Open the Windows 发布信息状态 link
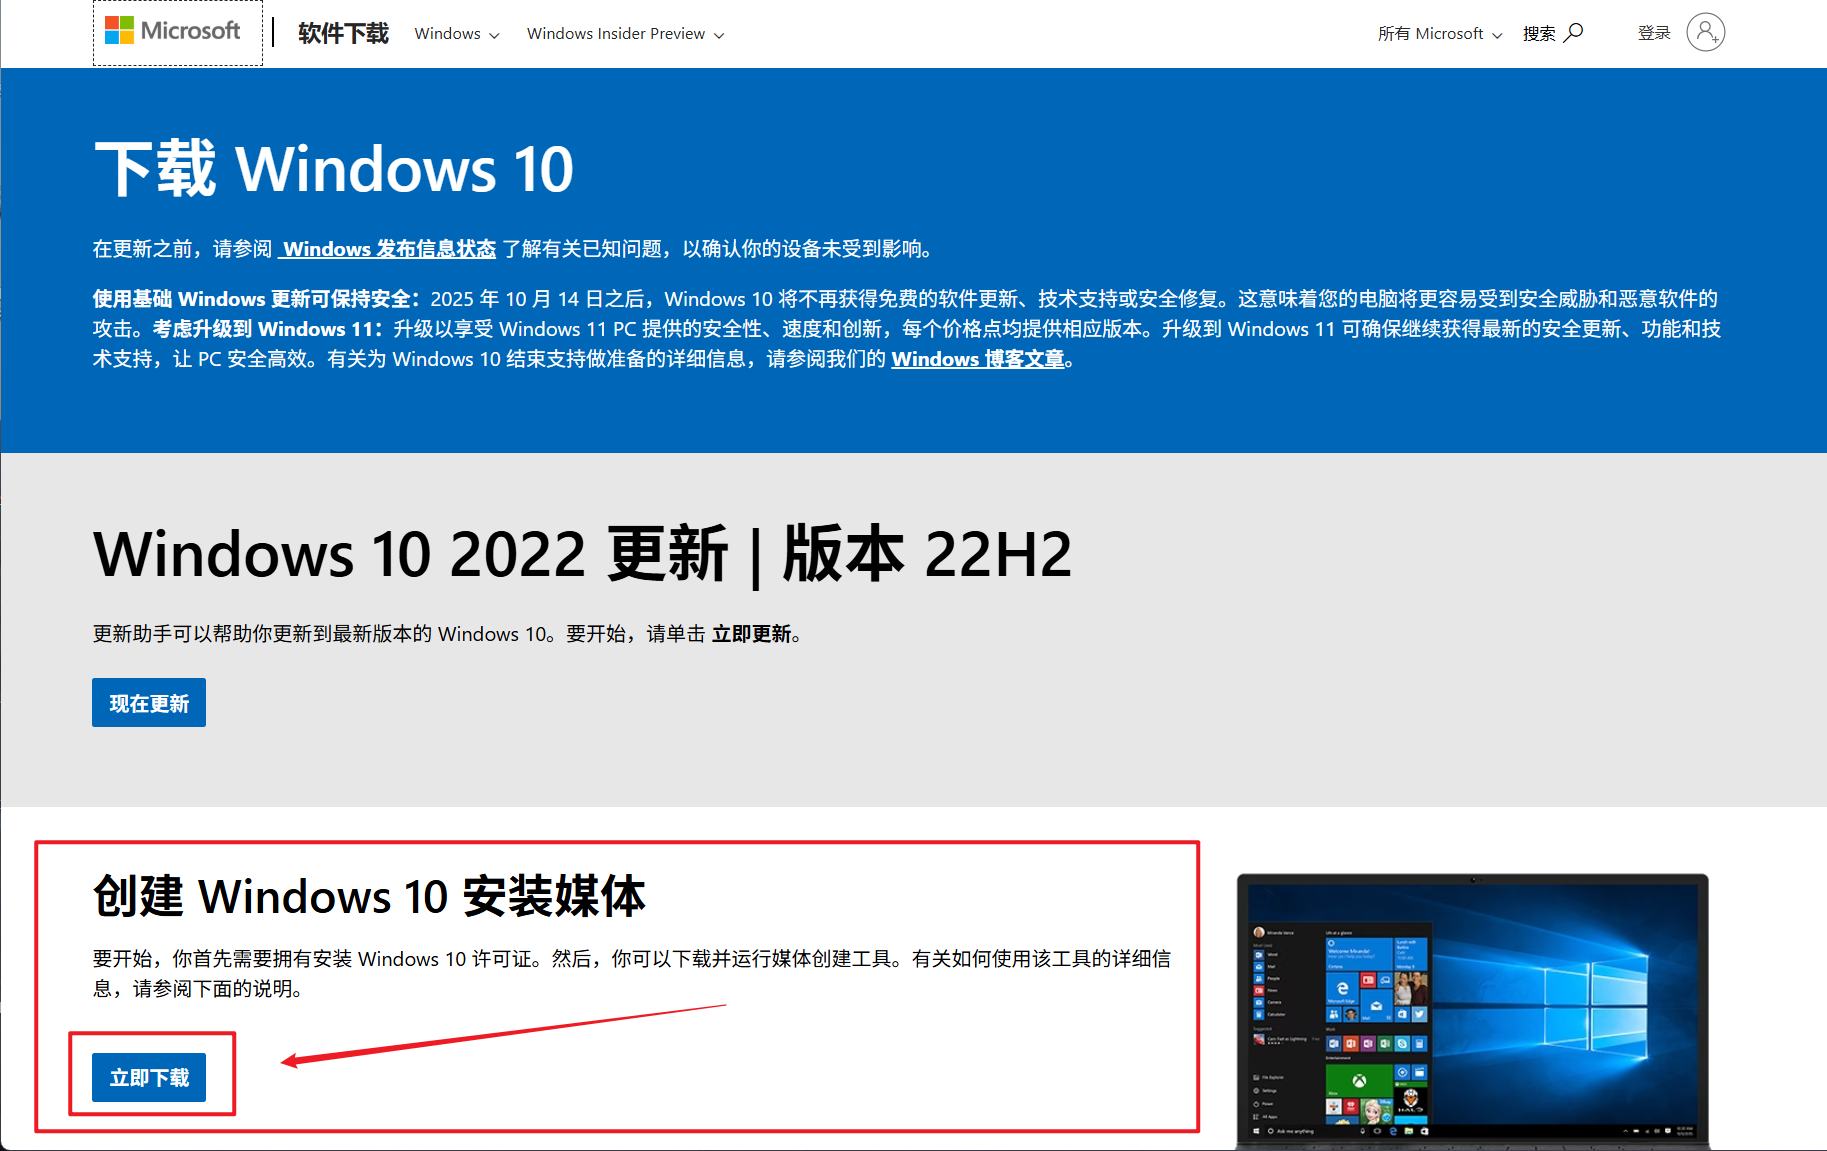 click(387, 249)
